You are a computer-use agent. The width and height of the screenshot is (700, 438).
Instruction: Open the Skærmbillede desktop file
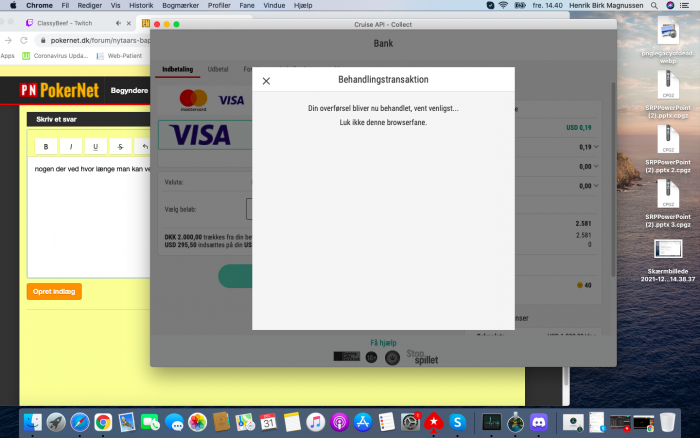click(x=668, y=261)
